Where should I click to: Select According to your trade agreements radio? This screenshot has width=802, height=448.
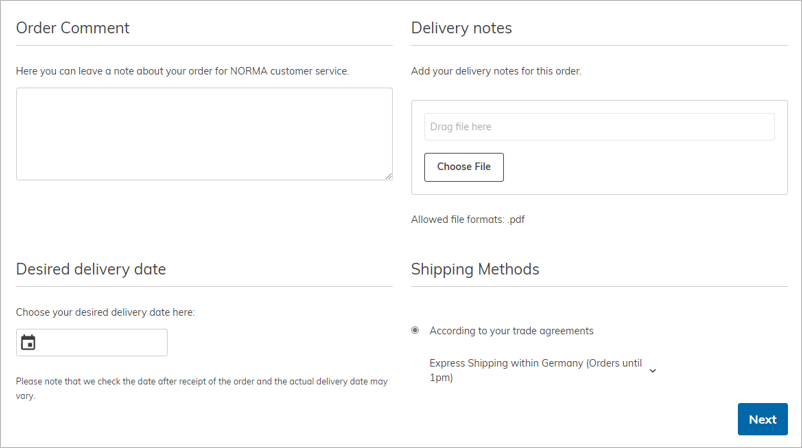(x=415, y=330)
